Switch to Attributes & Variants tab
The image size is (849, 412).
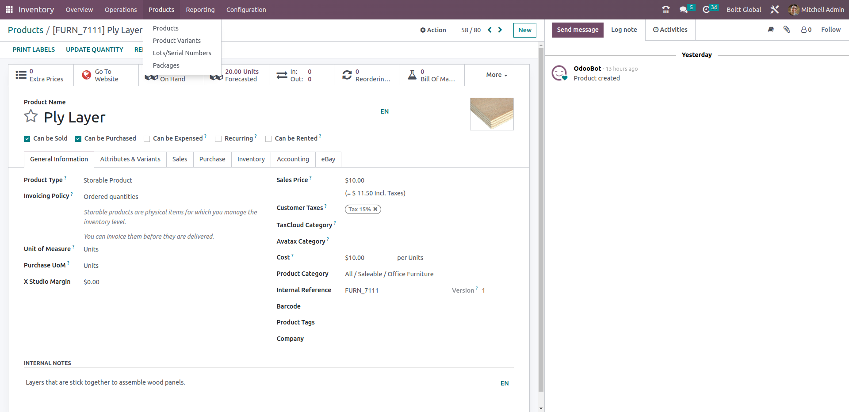point(130,159)
